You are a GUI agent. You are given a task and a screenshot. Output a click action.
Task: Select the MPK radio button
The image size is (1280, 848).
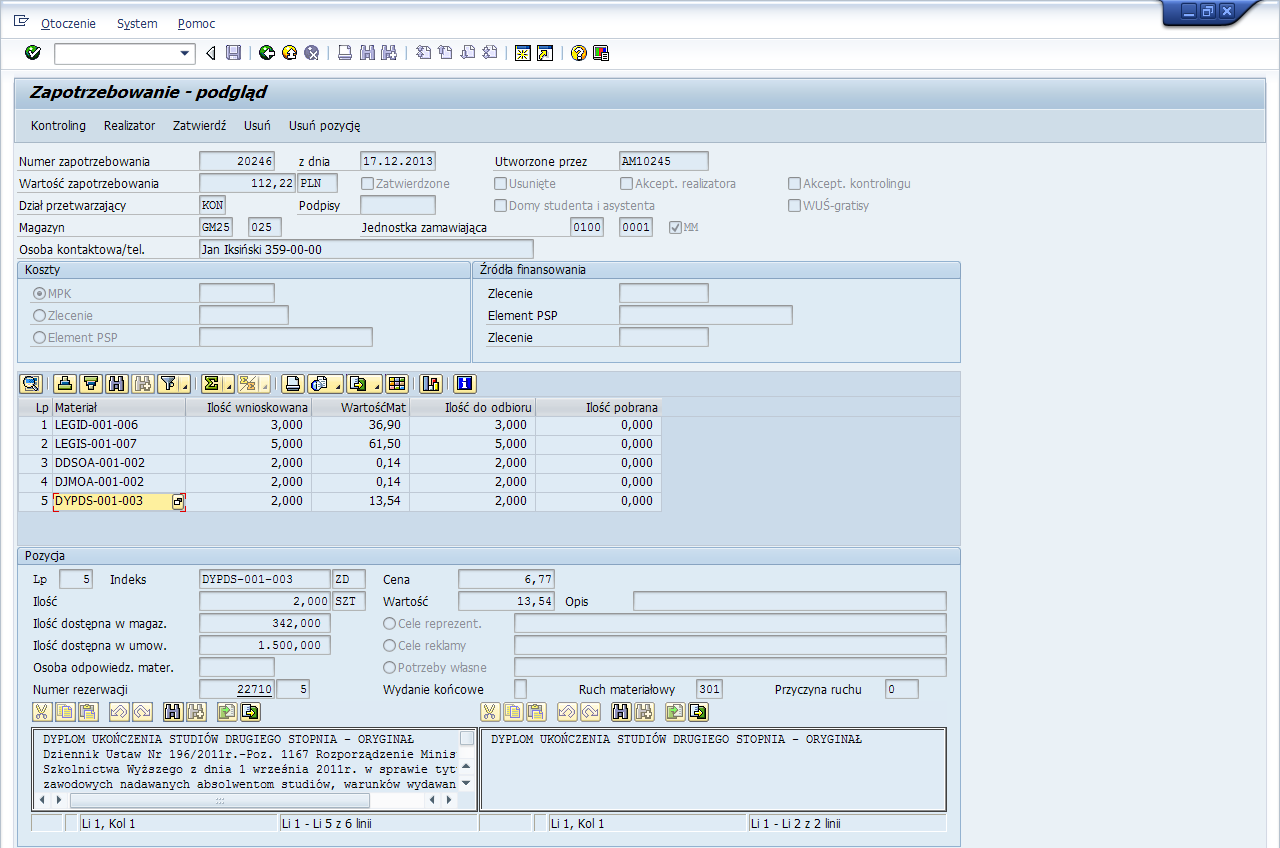pyautogui.click(x=40, y=293)
